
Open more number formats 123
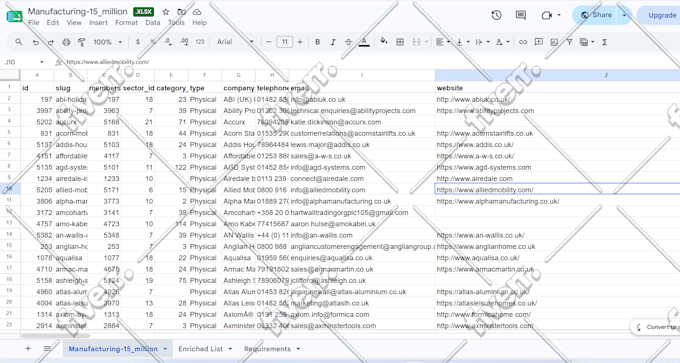point(199,42)
